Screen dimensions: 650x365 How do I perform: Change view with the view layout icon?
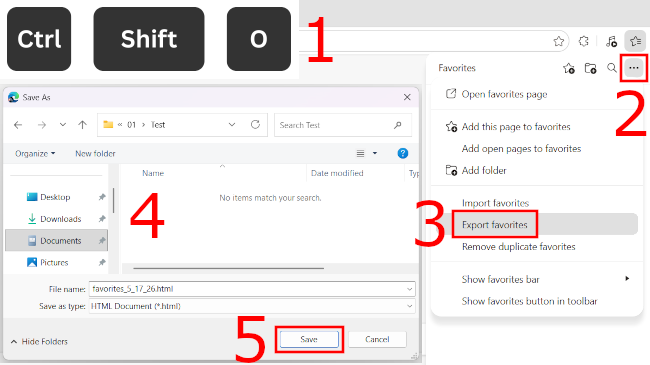(x=360, y=153)
